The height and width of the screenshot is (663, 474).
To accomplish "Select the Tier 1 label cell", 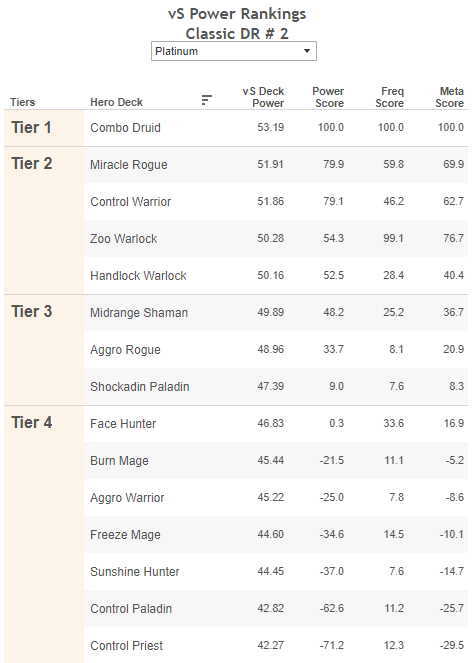I will 44,128.
